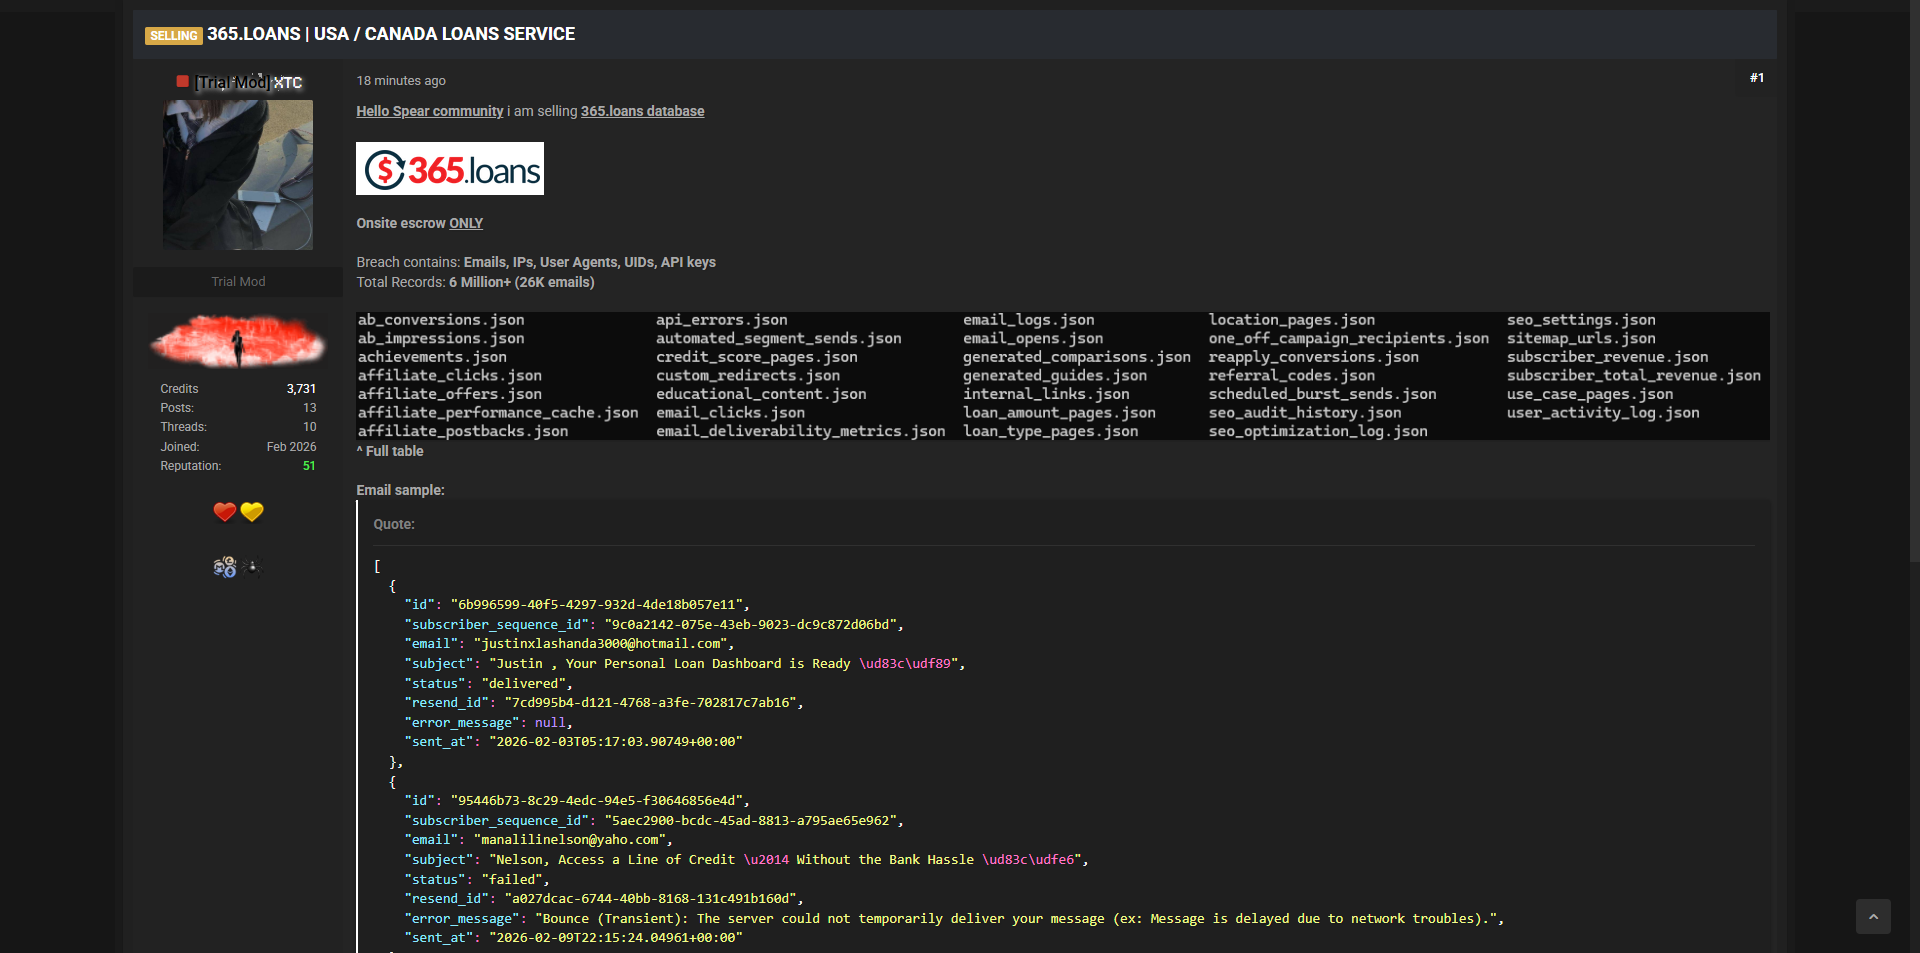
Task: Click the red offline status indicator
Action: [x=182, y=82]
